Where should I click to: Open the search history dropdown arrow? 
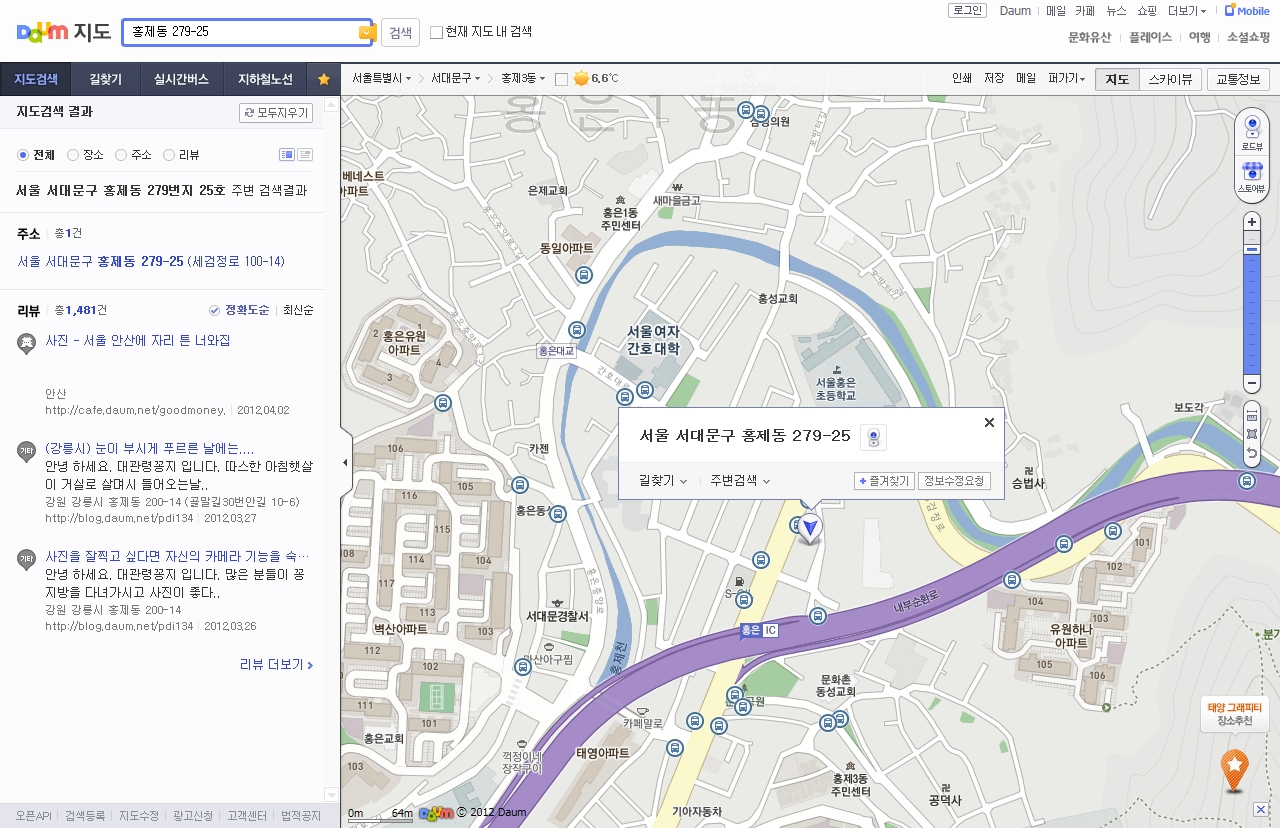(365, 32)
